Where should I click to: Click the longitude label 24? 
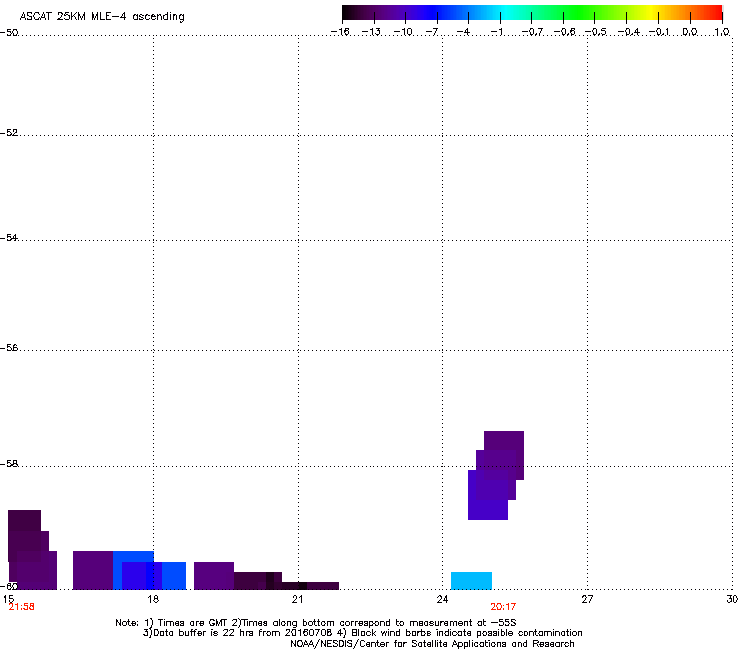(442, 599)
